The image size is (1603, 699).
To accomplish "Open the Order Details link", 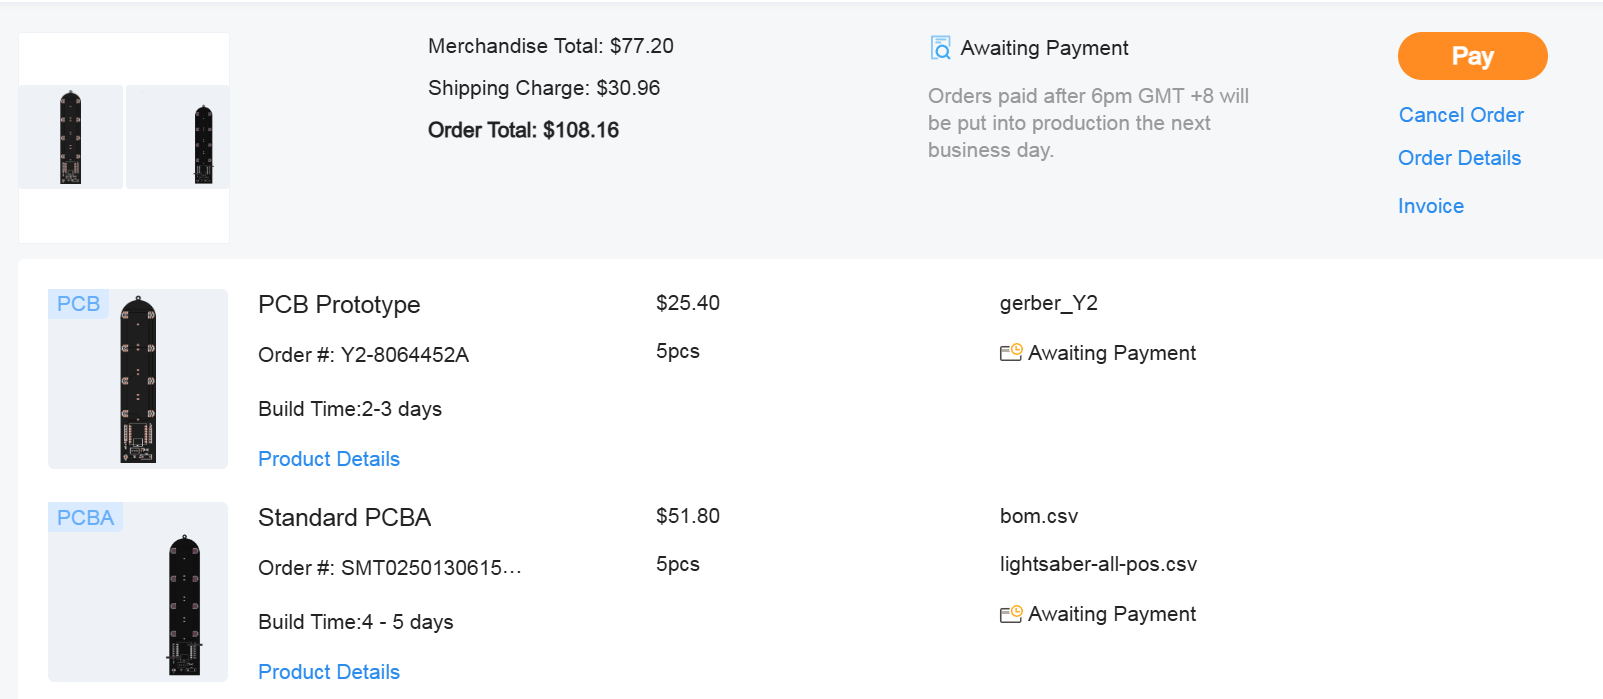I will [1459, 158].
